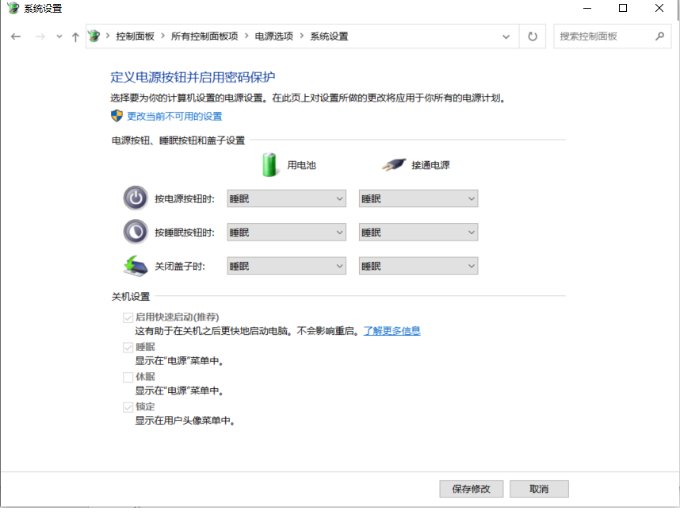Click the green battery icon

[x=269, y=164]
